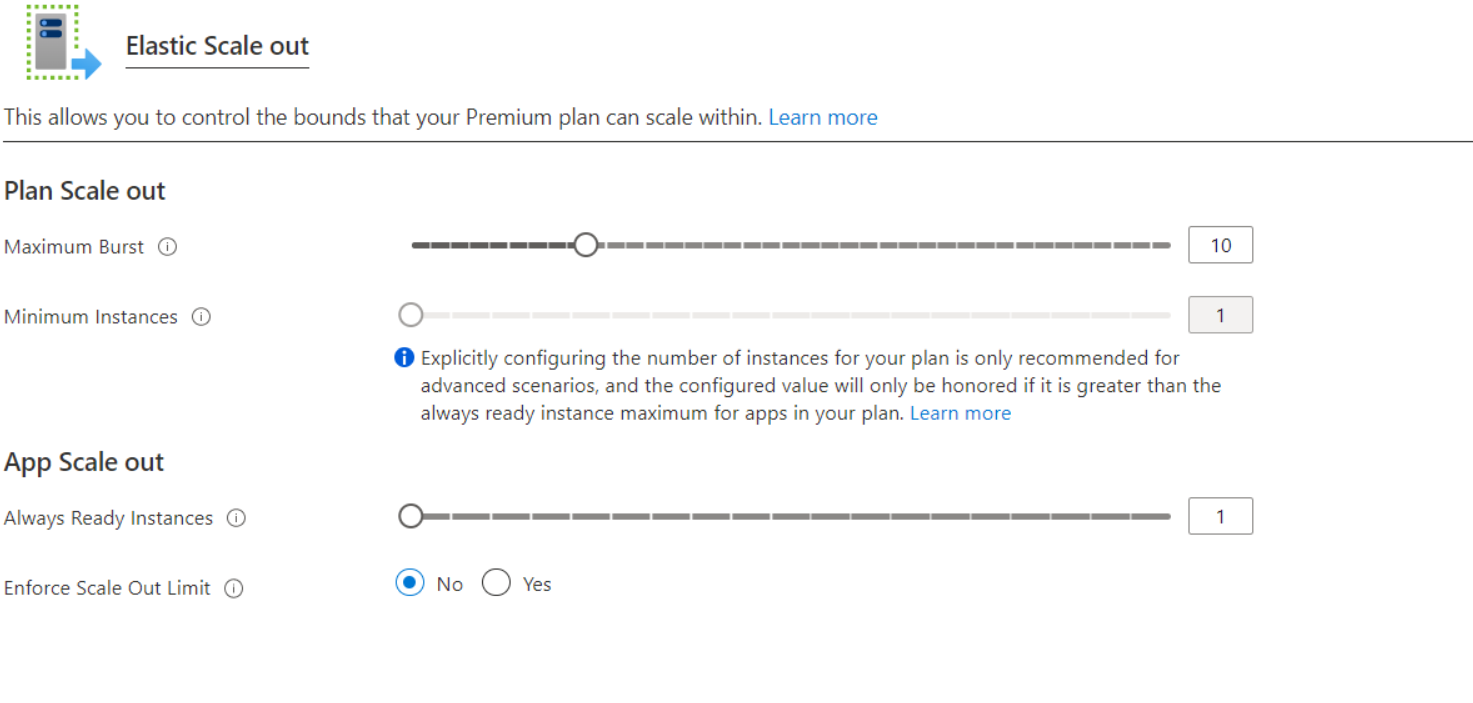Open the Learn more link in the instances advisory note
This screenshot has height=703, width=1473.
click(x=960, y=413)
